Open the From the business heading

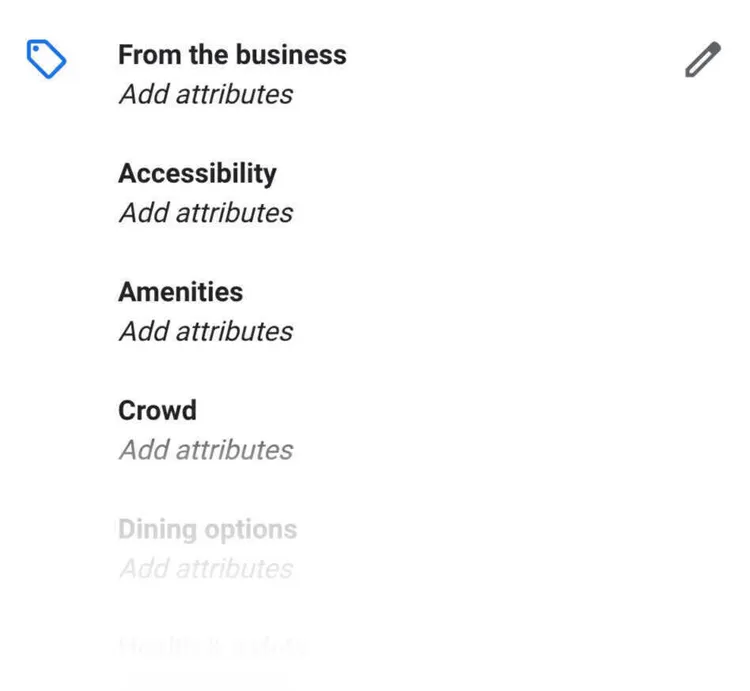[x=232, y=55]
